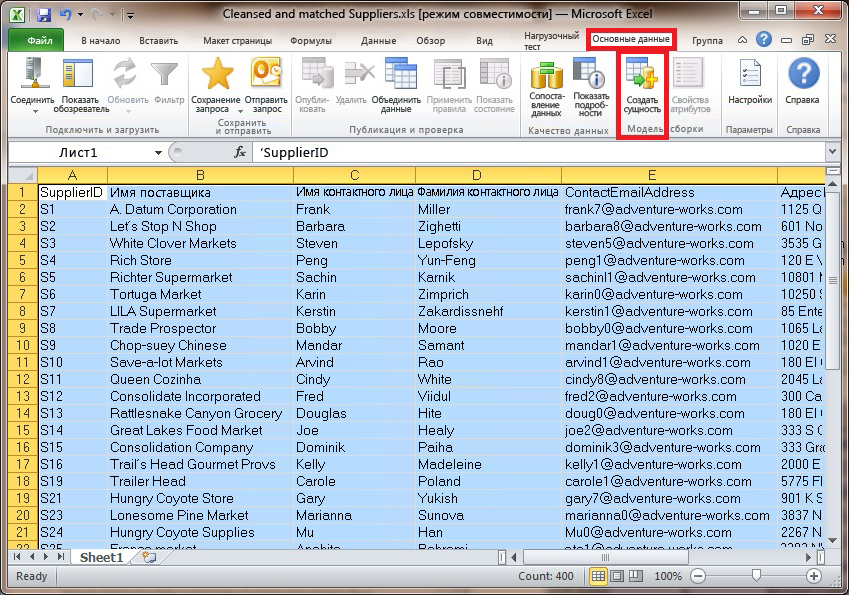
Task: Click Показать подробности icon
Action: (x=589, y=73)
